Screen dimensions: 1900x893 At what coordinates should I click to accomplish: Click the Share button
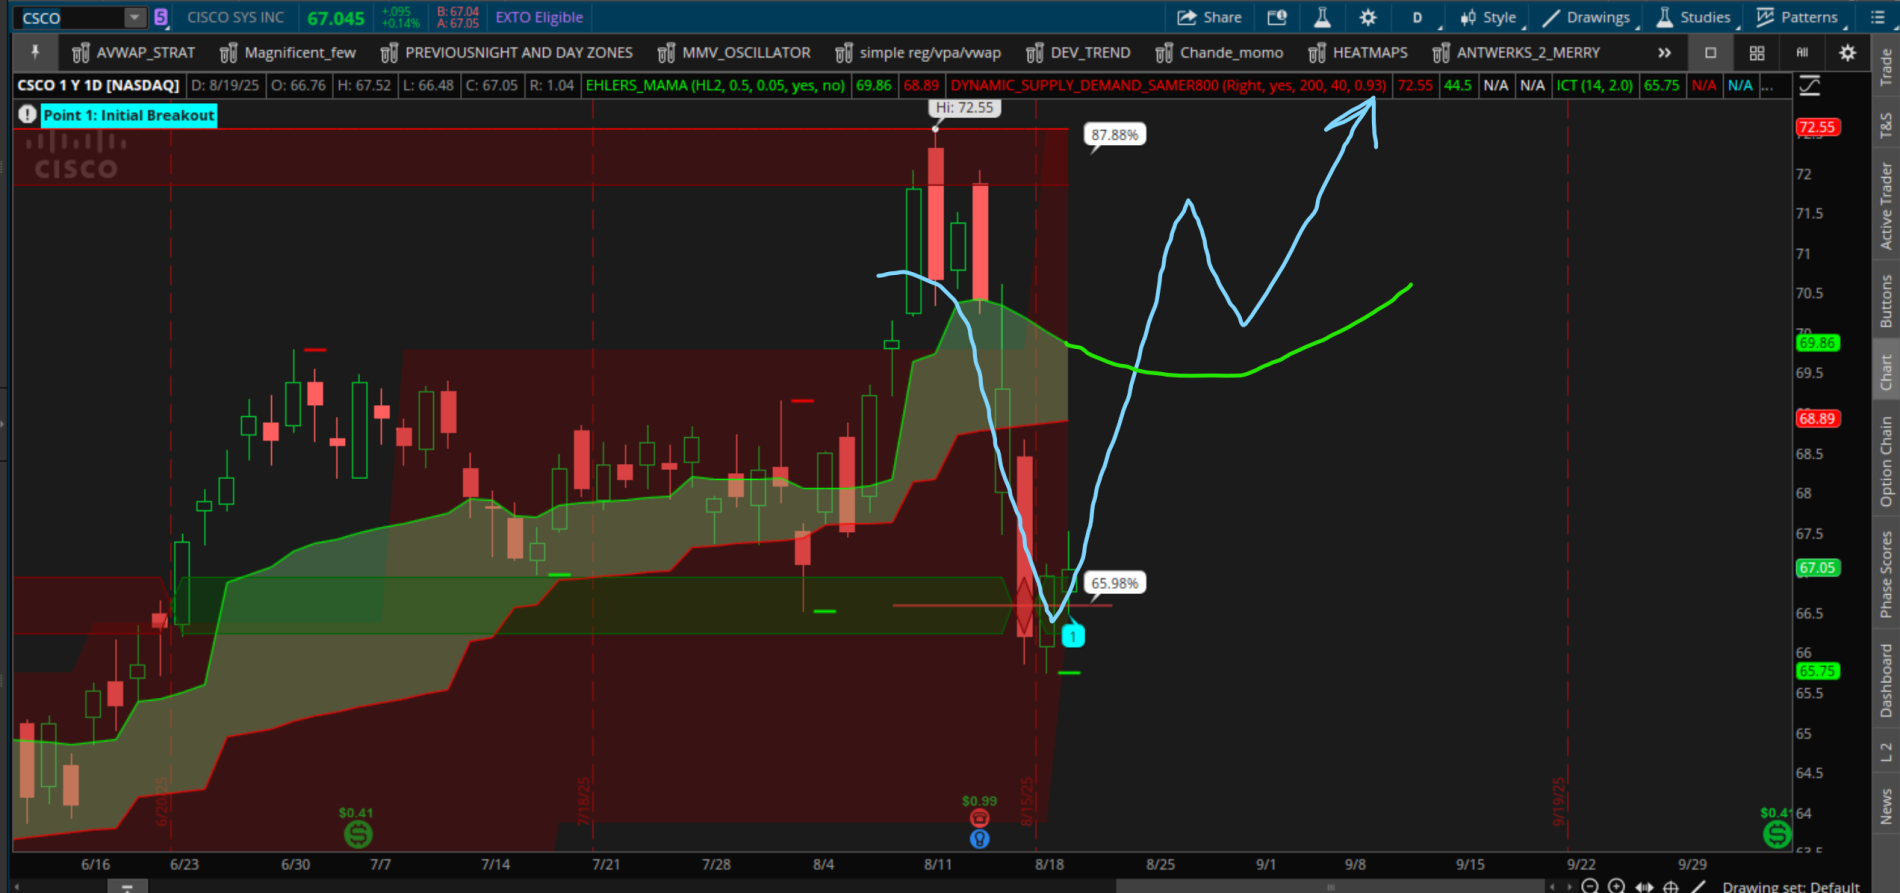point(1209,17)
